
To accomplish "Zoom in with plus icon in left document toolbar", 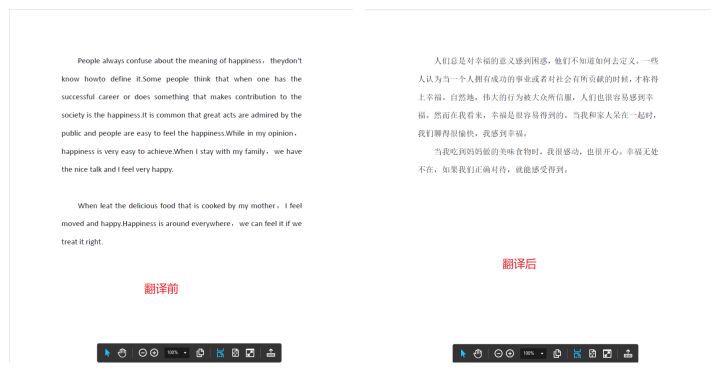I will [x=154, y=353].
